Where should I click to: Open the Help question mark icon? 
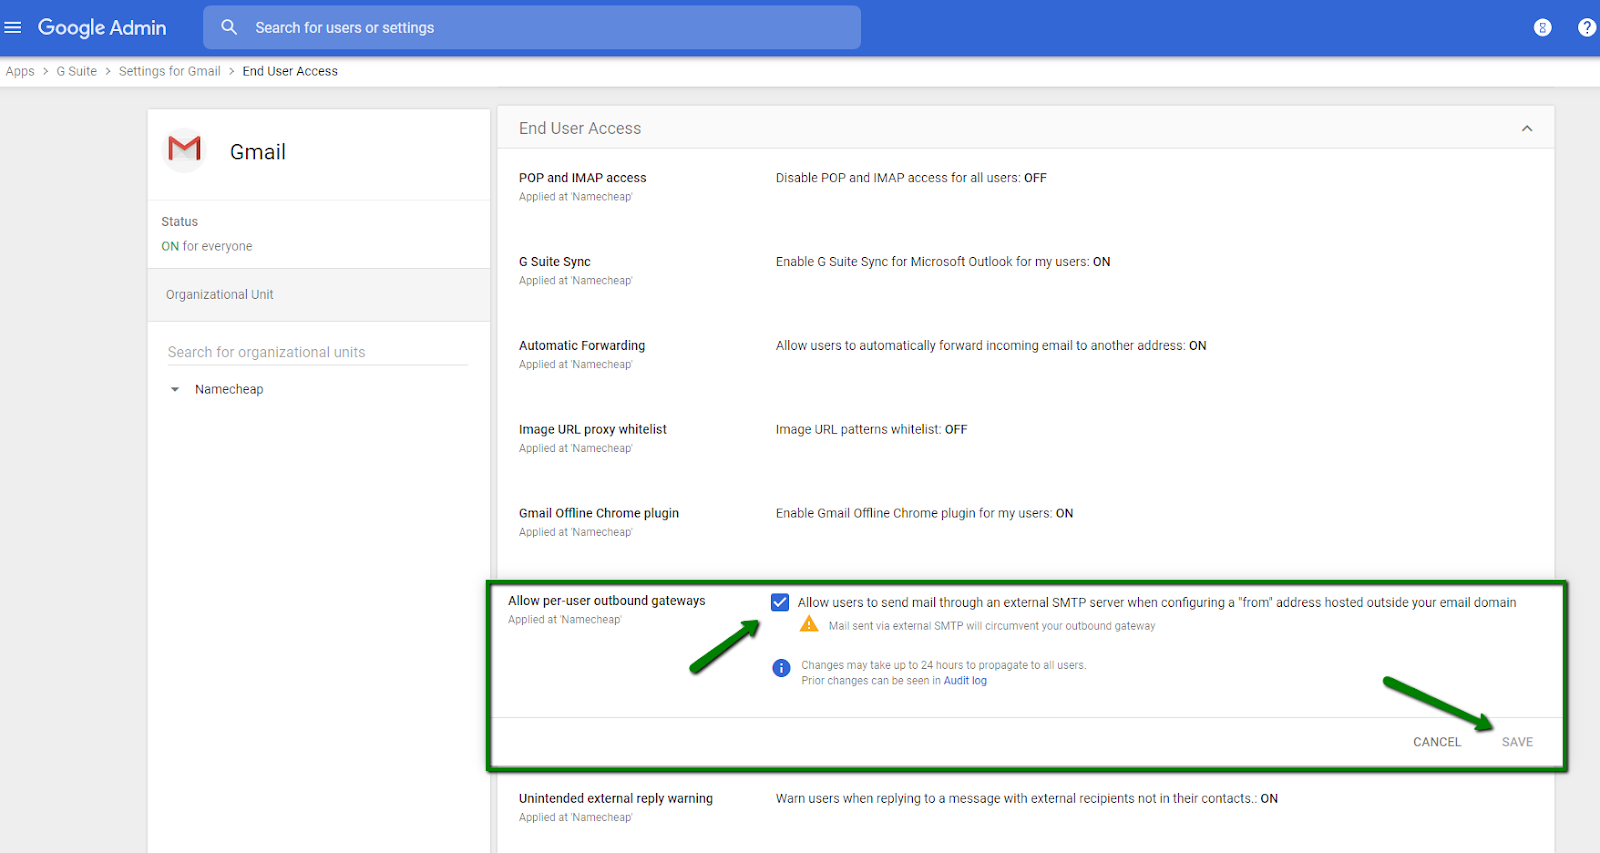pos(1587,27)
